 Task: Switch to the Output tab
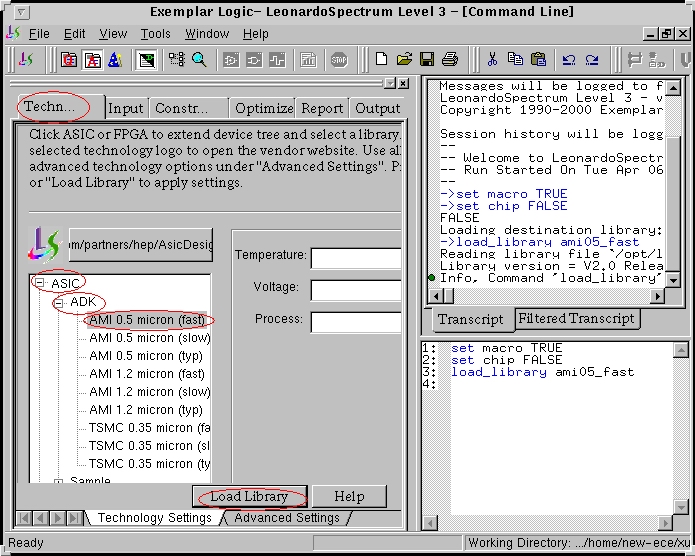point(377,108)
